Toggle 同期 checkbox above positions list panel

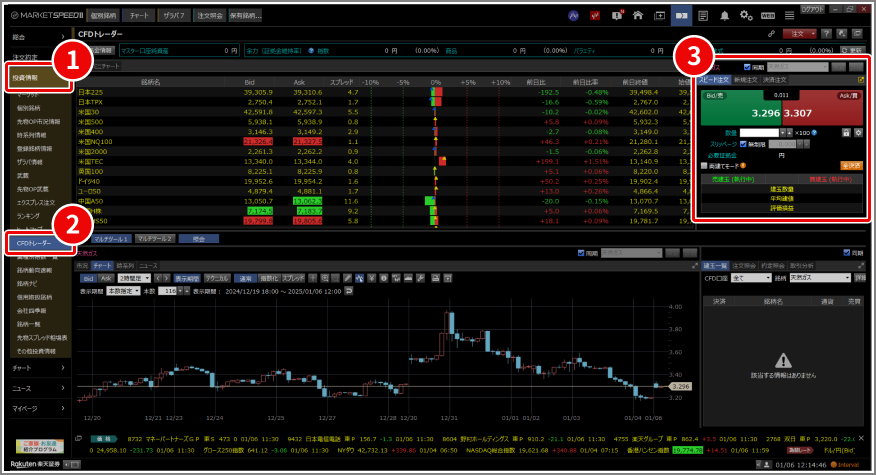[x=846, y=253]
